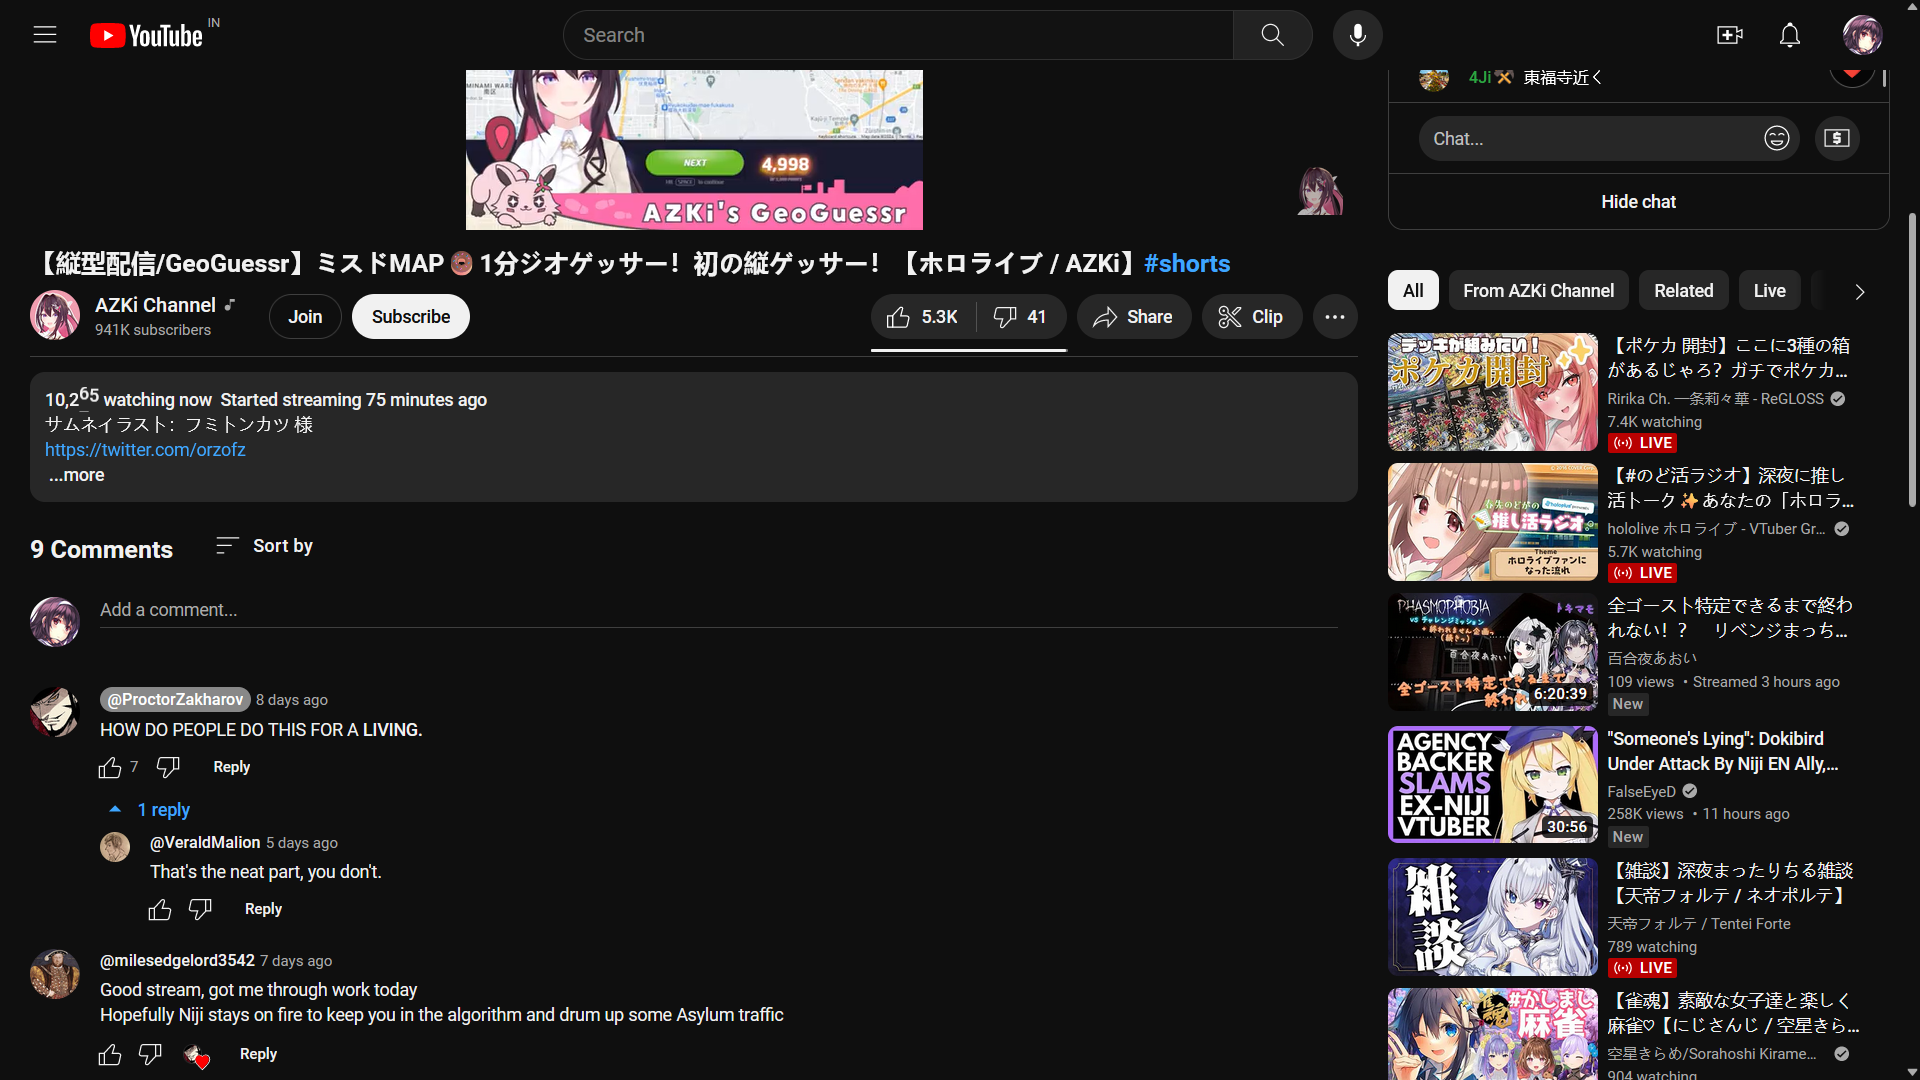The image size is (1920, 1080).
Task: Like the @ProctorZakharov comment
Action: point(110,767)
